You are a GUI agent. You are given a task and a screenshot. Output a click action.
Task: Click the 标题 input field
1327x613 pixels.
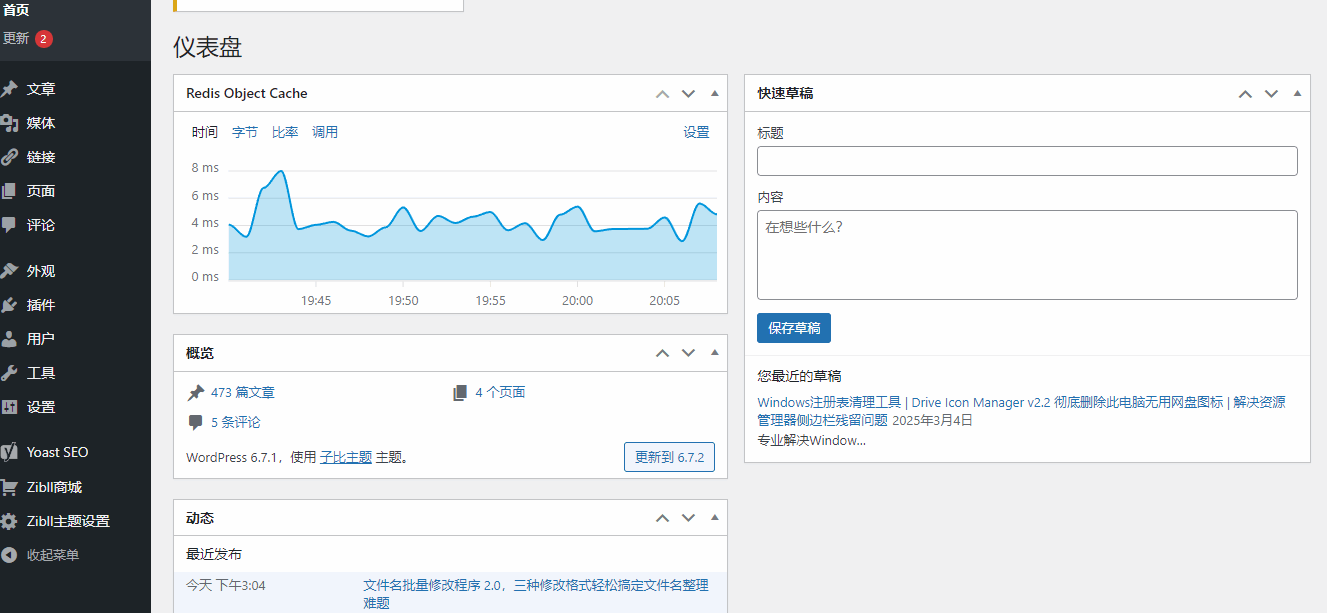[x=1026, y=160]
